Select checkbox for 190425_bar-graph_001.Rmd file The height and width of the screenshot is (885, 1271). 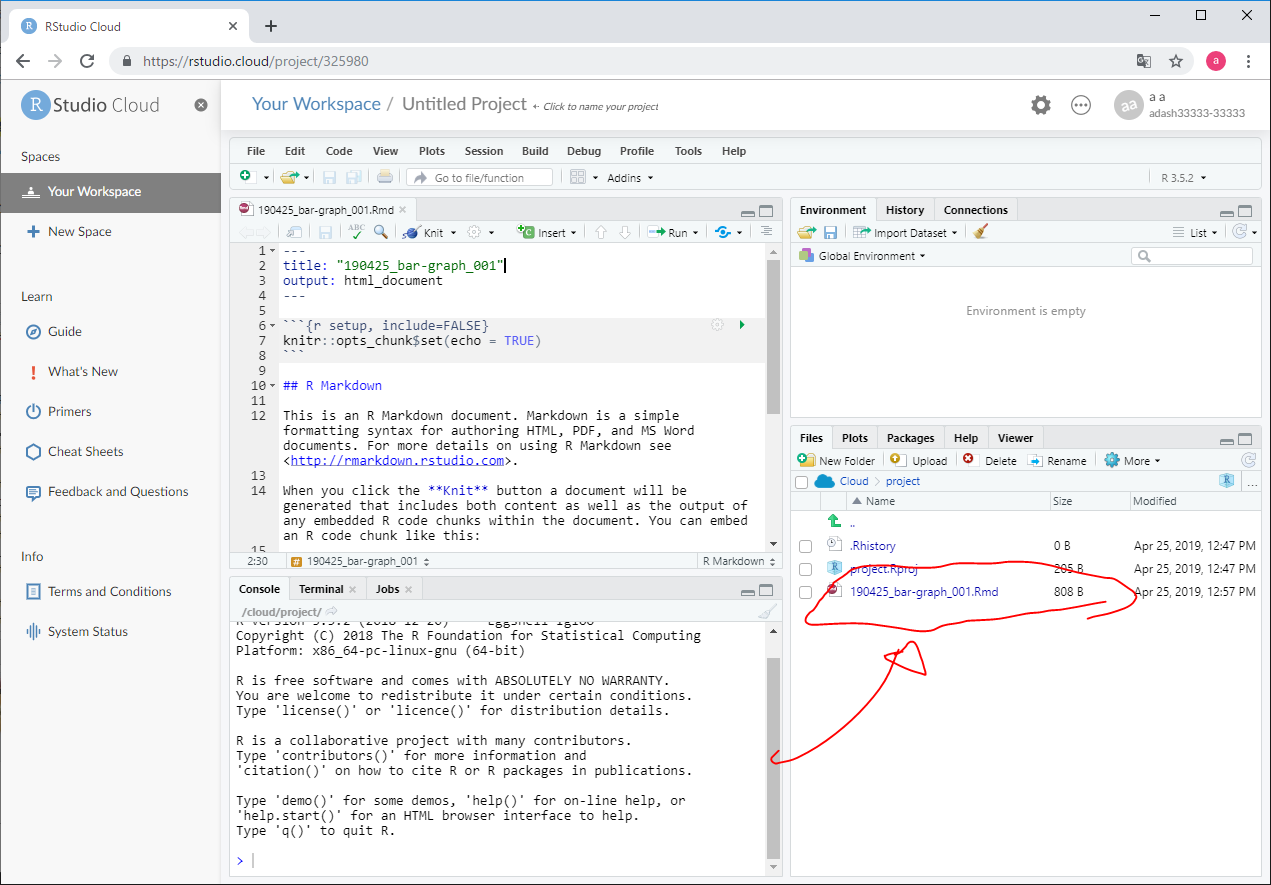click(x=805, y=592)
